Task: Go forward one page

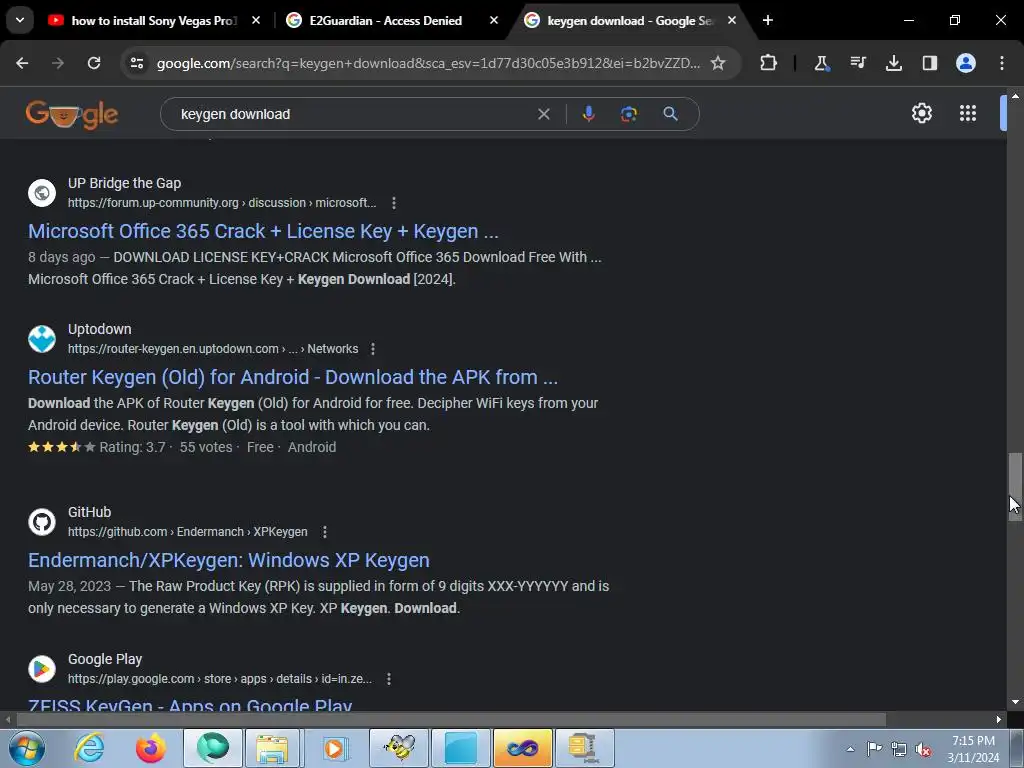Action: pyautogui.click(x=58, y=63)
